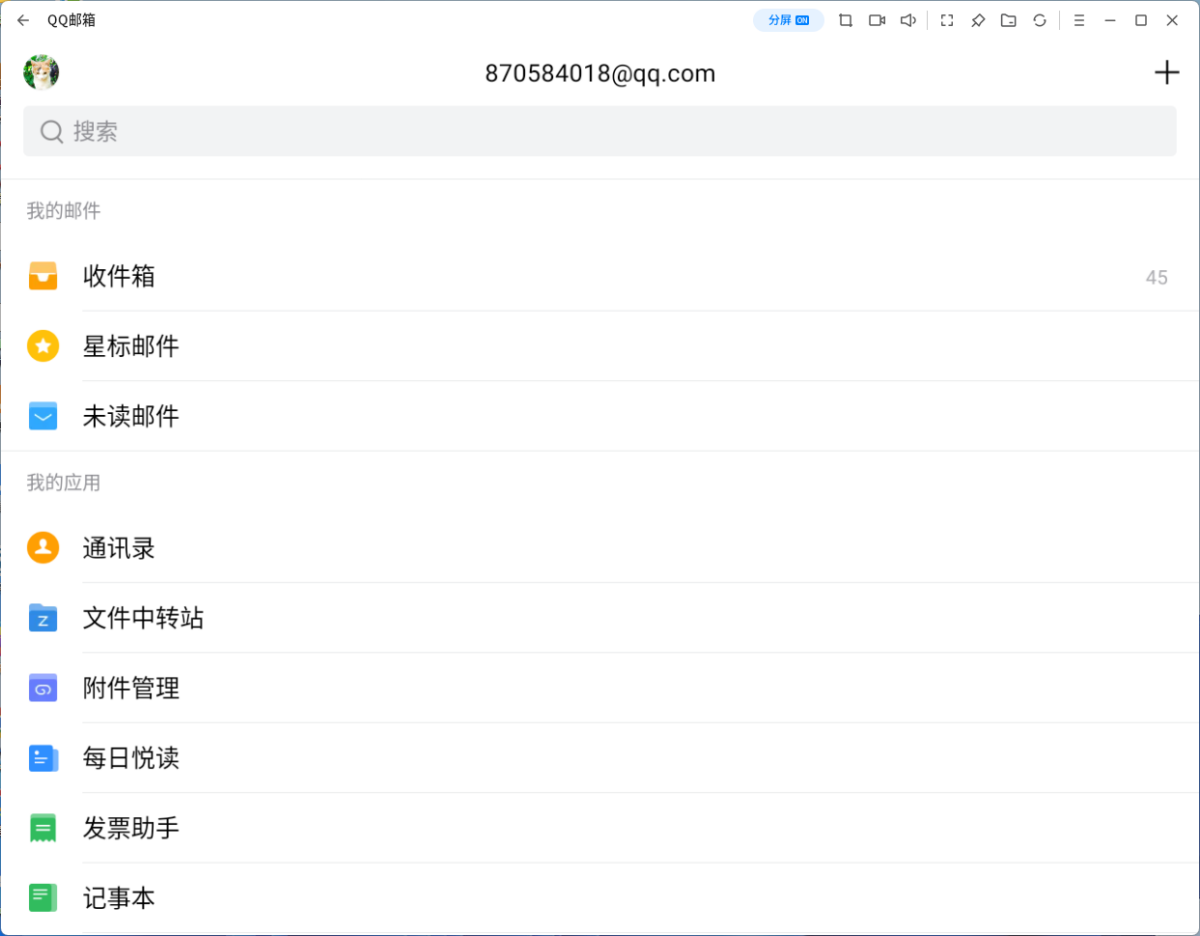Open 未读邮件 unread mail
Viewport: 1200px width, 936px height.
(x=131, y=416)
